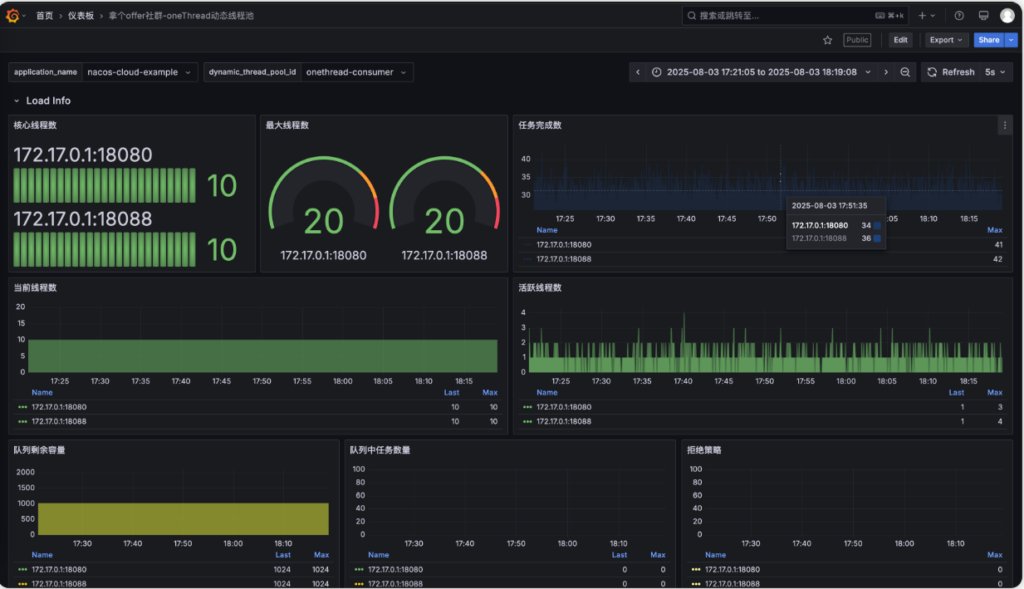Shift time range forward with right arrow

click(885, 72)
